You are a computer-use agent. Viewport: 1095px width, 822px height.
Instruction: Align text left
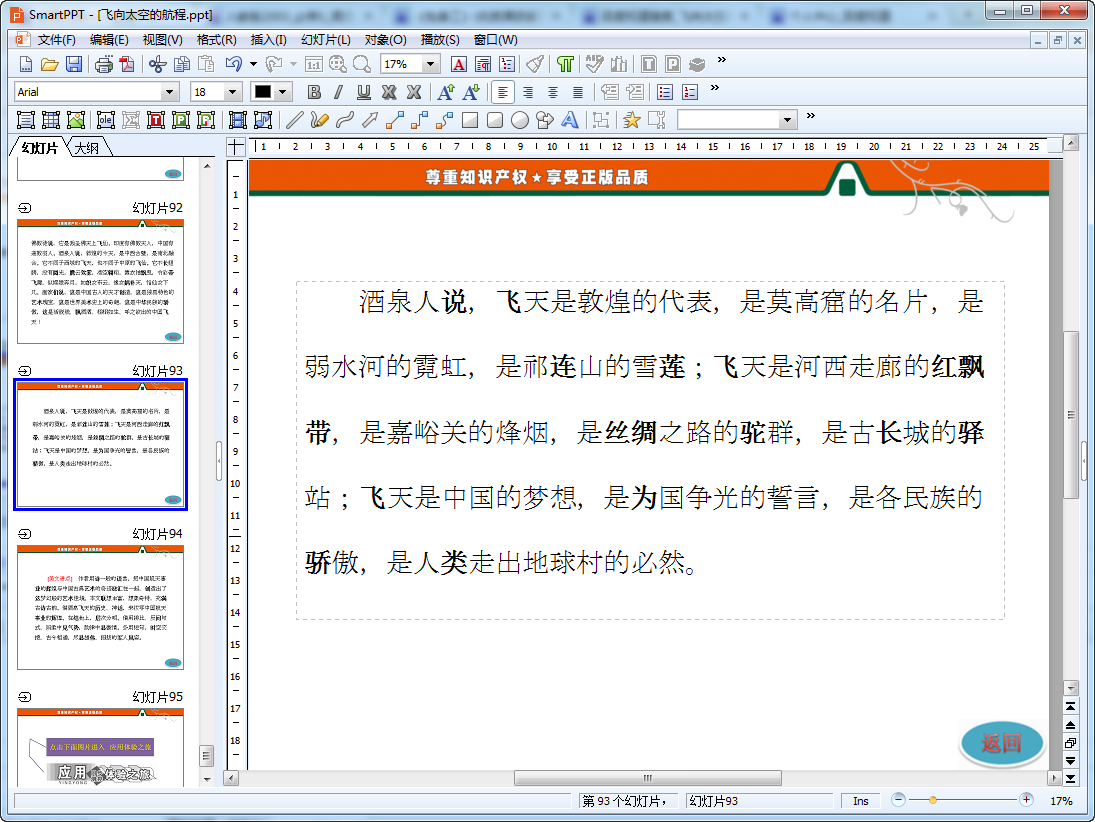(x=503, y=92)
